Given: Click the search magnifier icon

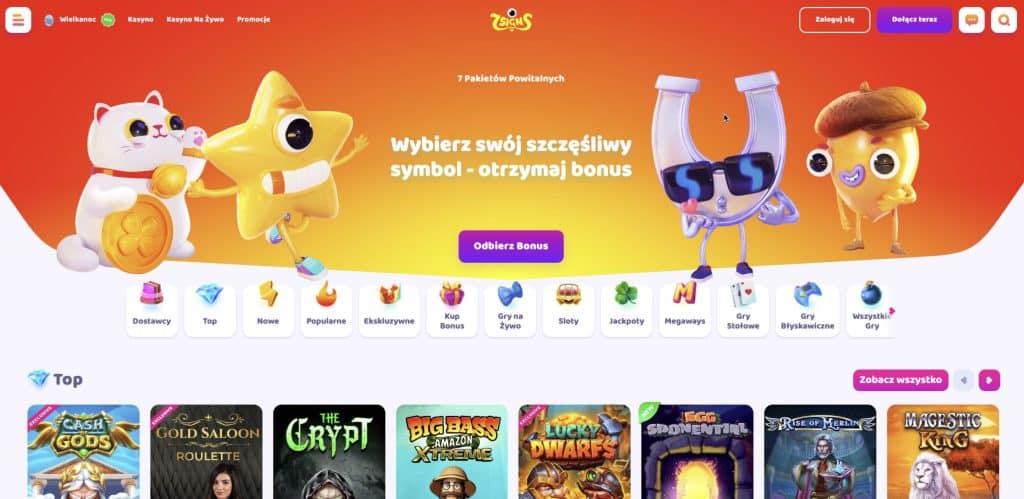Looking at the screenshot, I should (1004, 20).
